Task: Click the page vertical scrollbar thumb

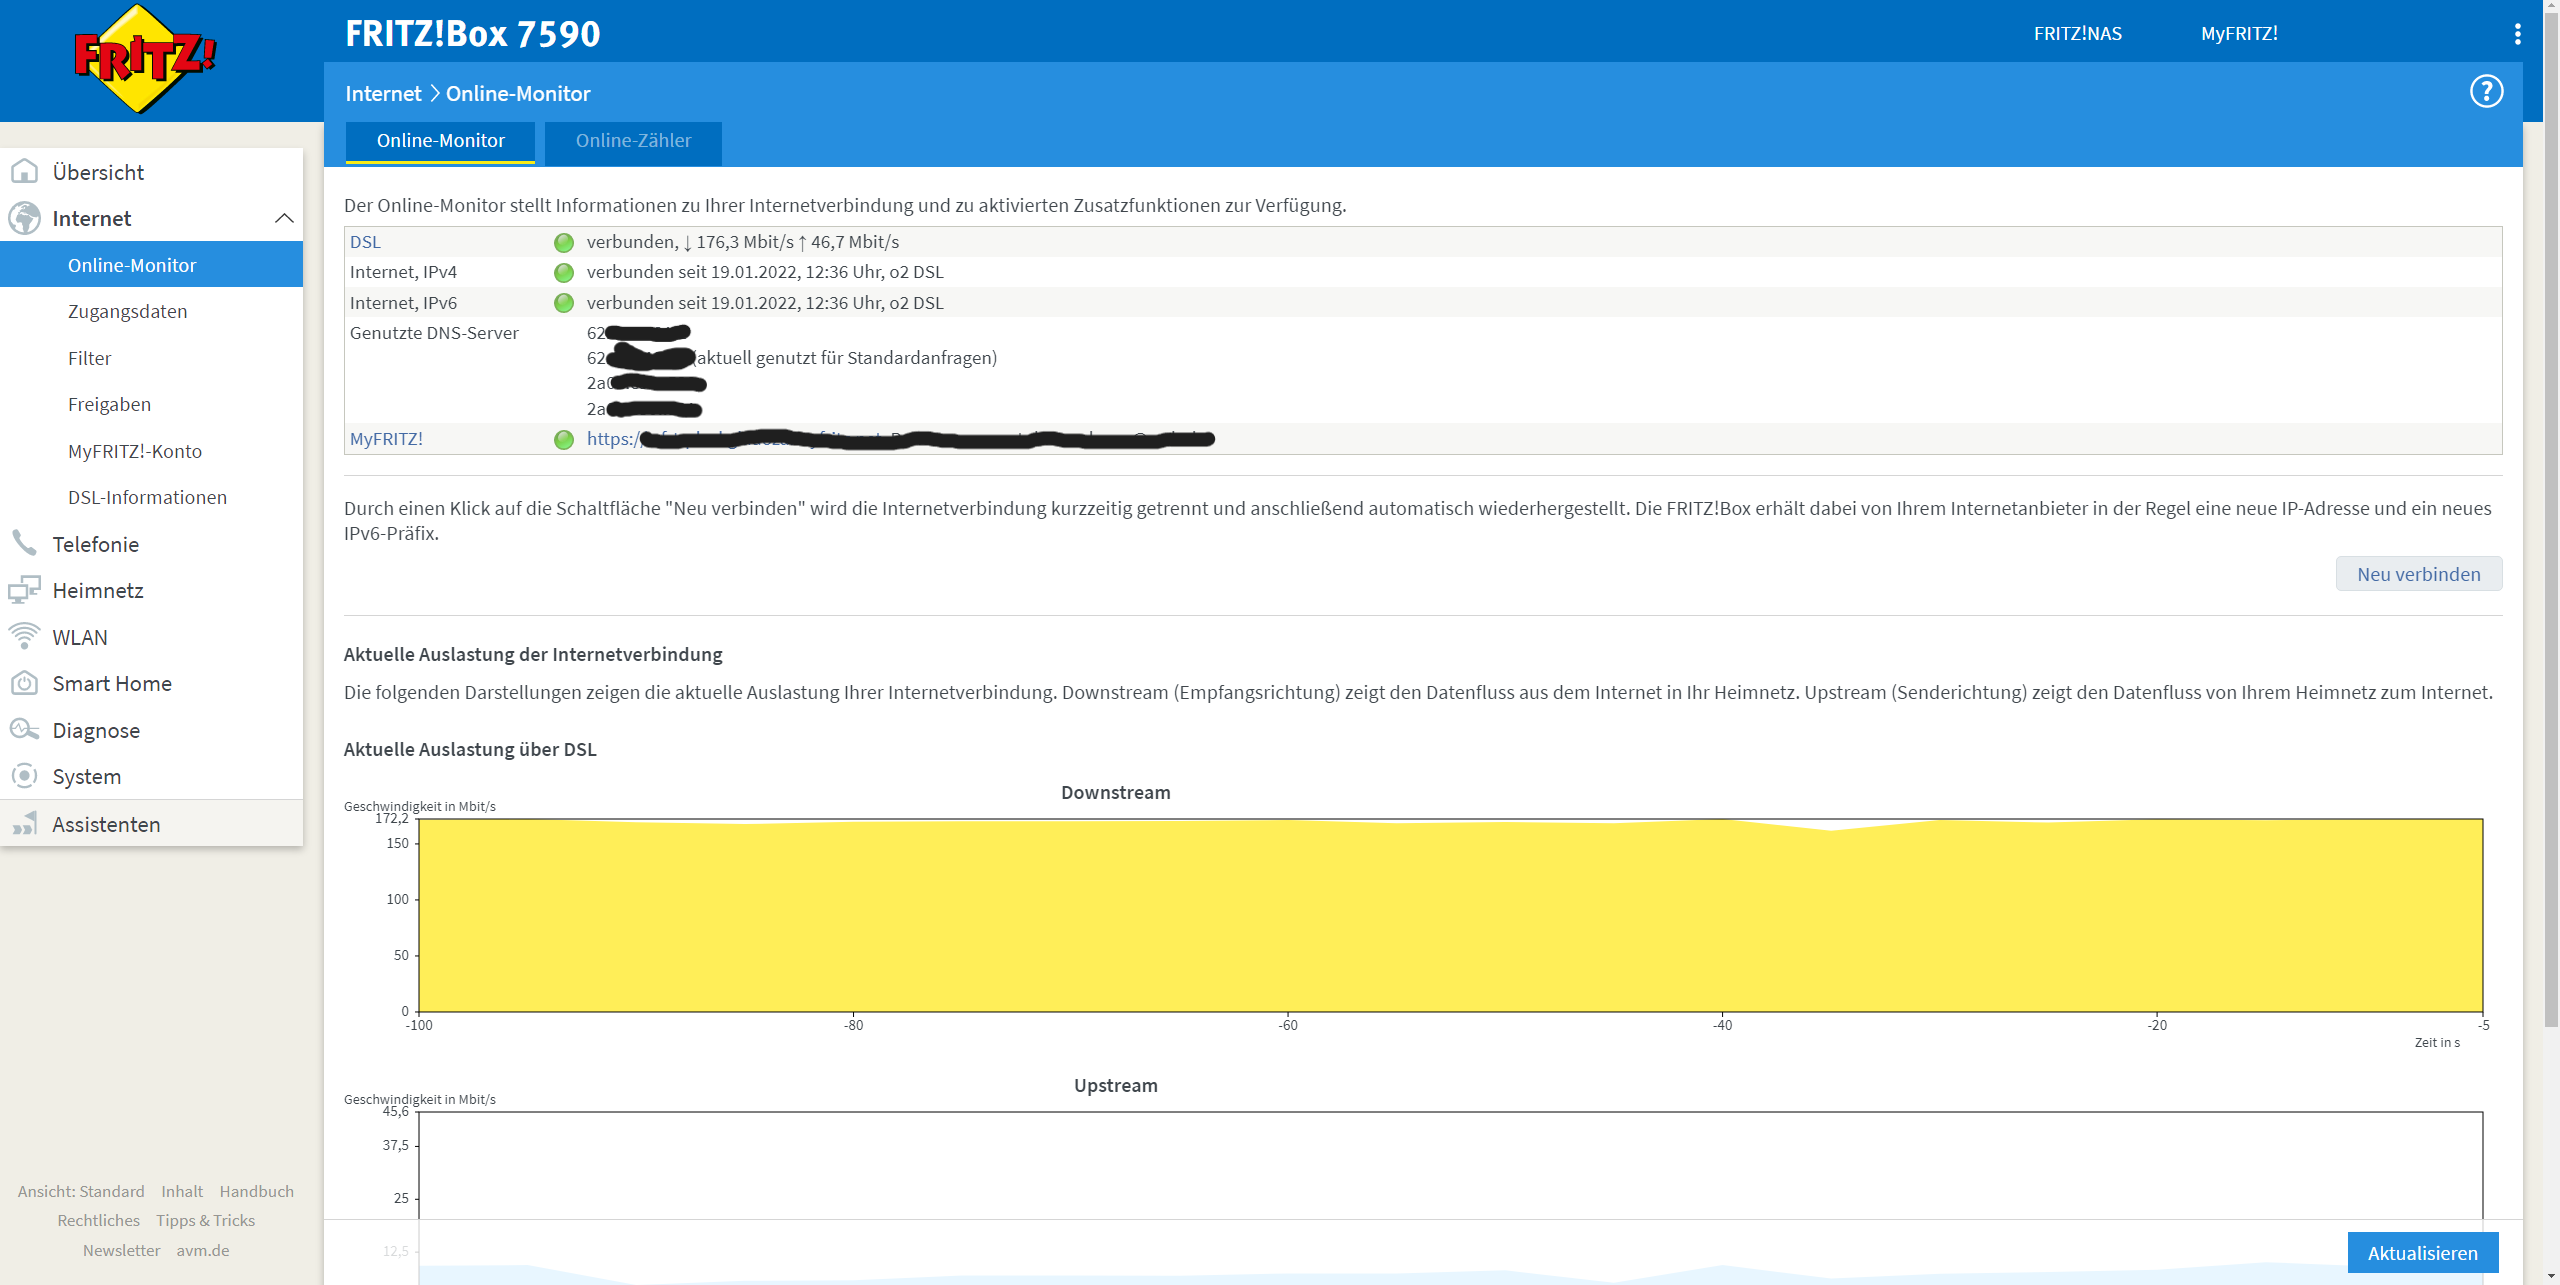Action: point(2551,520)
